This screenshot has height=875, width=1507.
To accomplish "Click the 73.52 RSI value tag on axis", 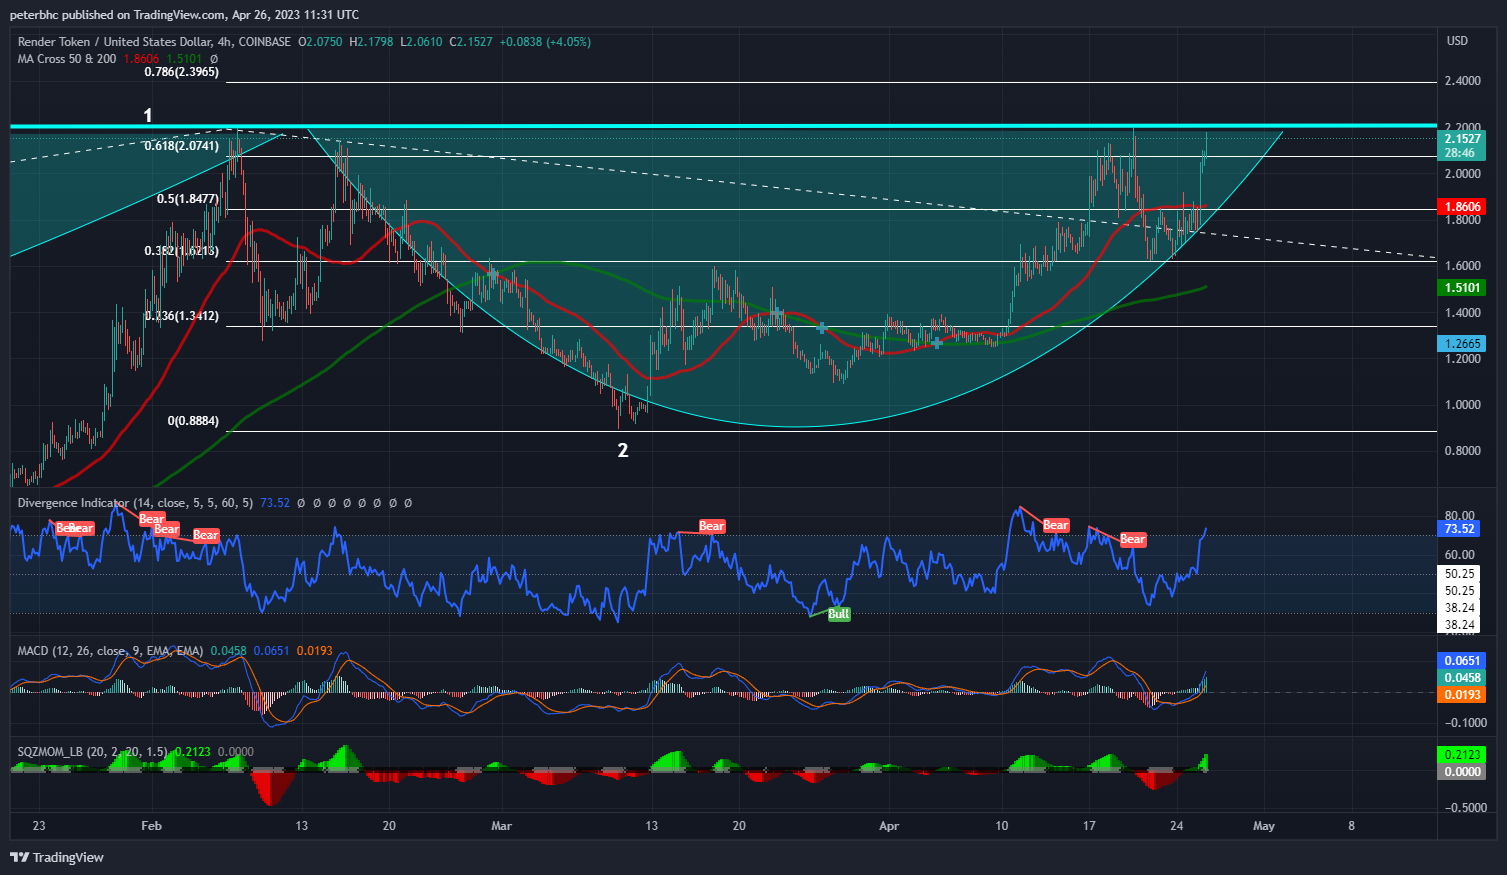I will tap(1460, 529).
